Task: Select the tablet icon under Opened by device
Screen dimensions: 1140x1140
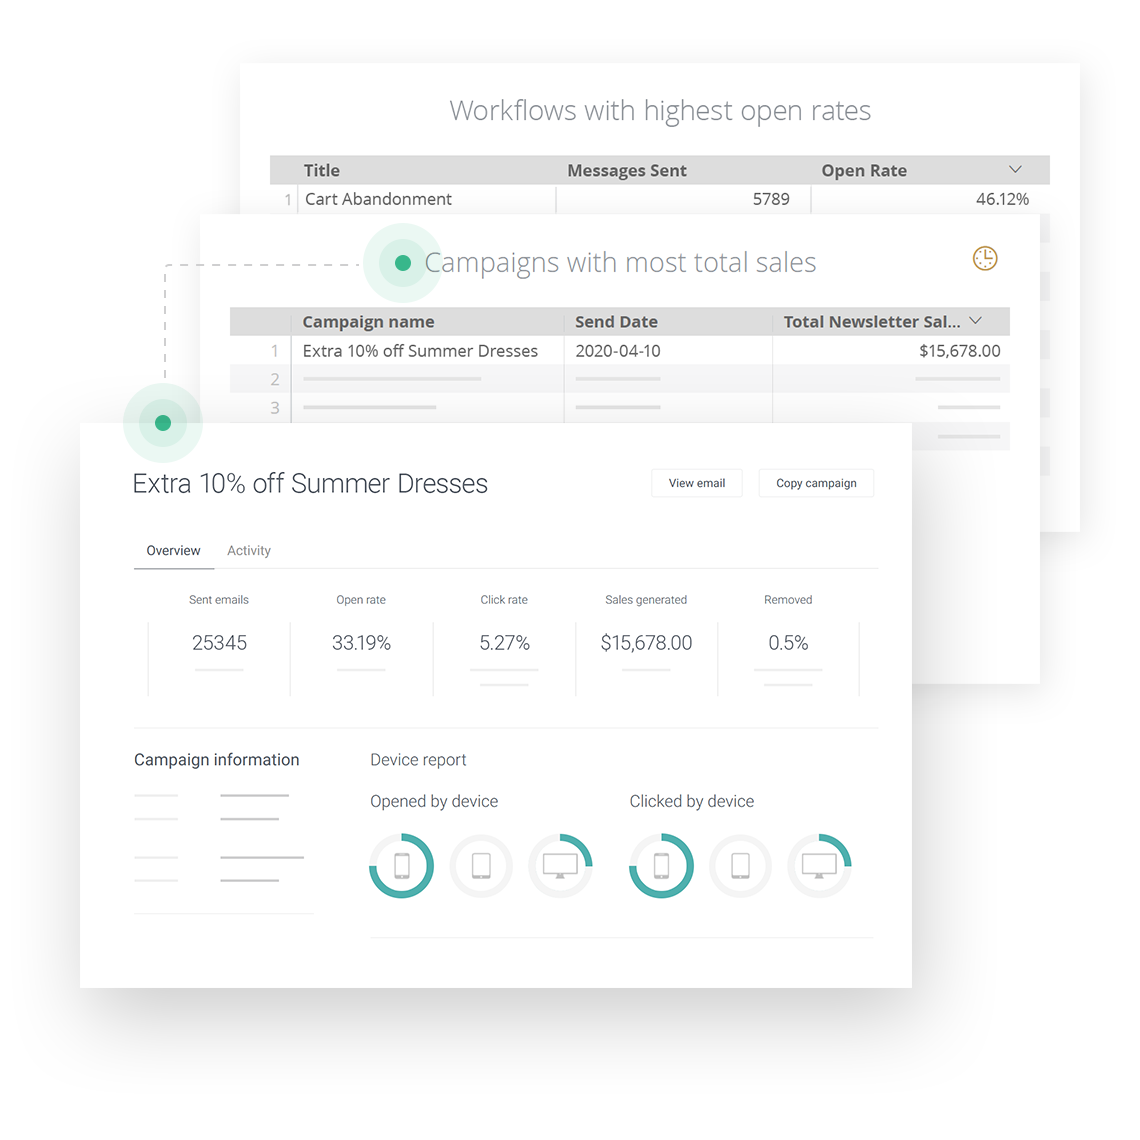Action: pos(481,866)
